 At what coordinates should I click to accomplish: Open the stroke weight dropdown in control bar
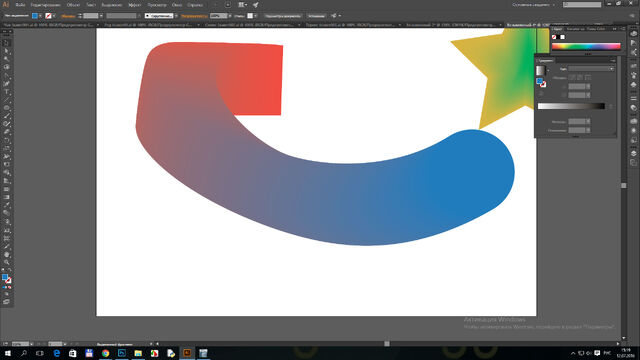tap(101, 16)
